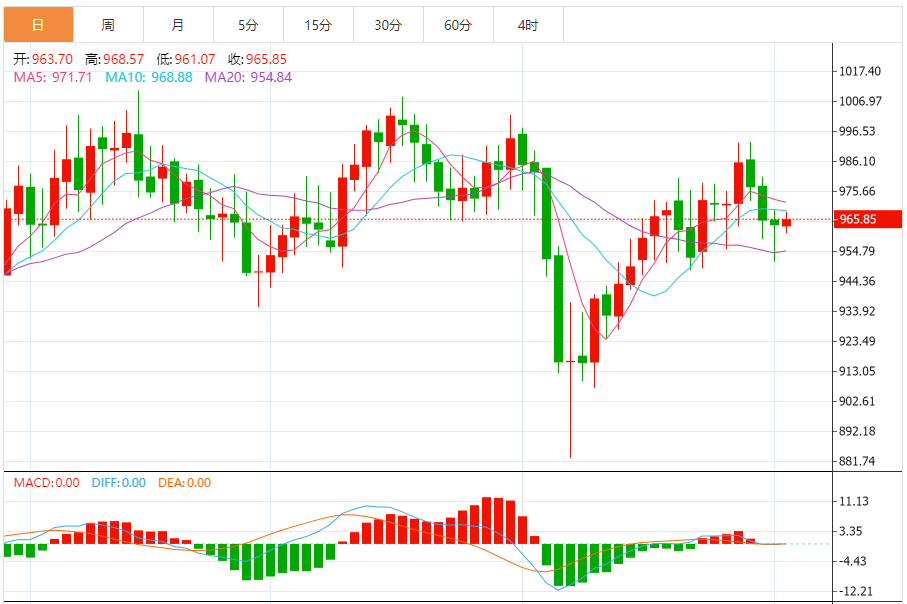Open the 4时 interval tab
Screen dimensions: 907x604
tap(528, 25)
